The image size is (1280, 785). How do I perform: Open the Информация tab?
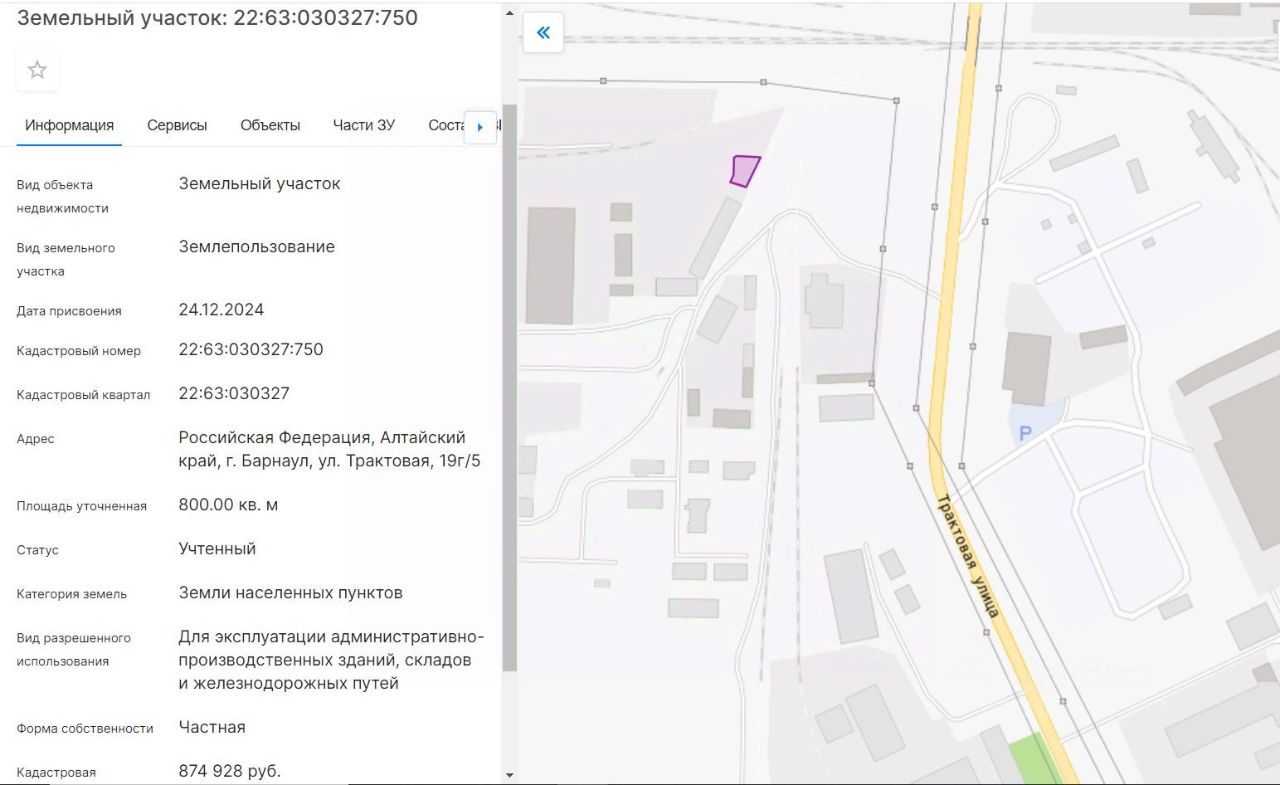point(69,125)
